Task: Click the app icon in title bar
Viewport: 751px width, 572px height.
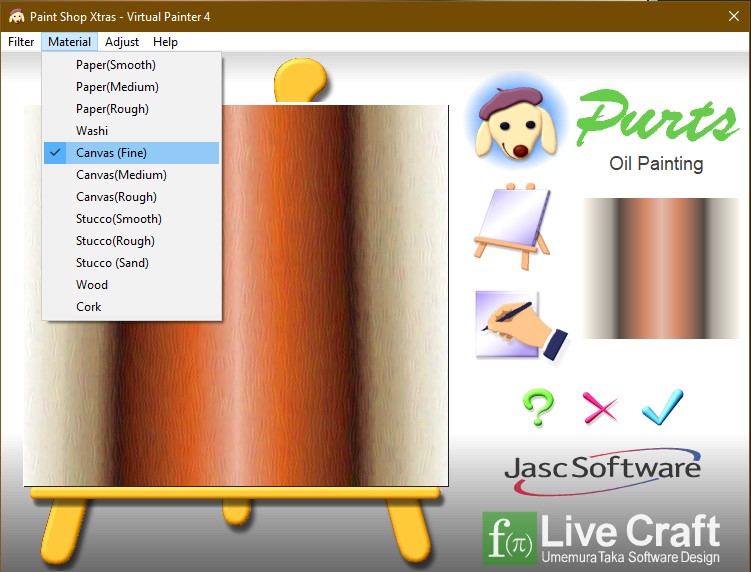Action: [x=16, y=16]
